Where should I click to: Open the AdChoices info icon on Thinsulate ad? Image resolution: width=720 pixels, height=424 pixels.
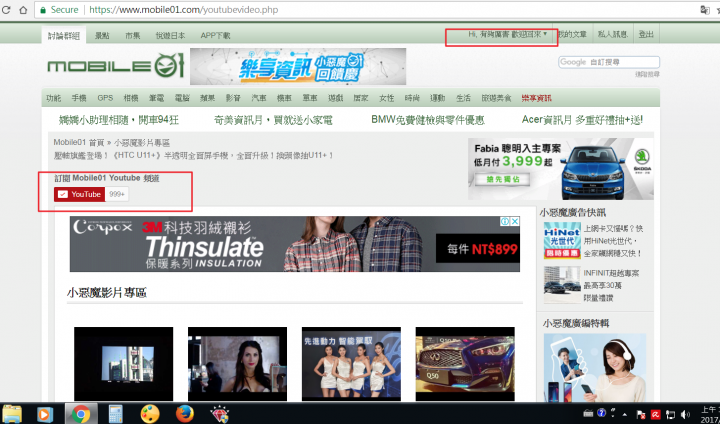(505, 221)
